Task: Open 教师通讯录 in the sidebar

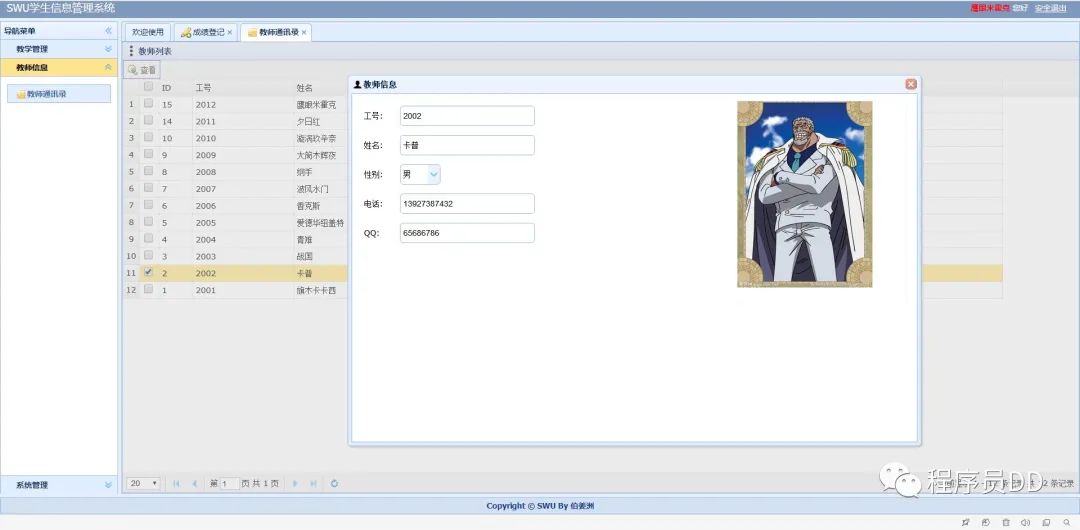Action: click(59, 94)
